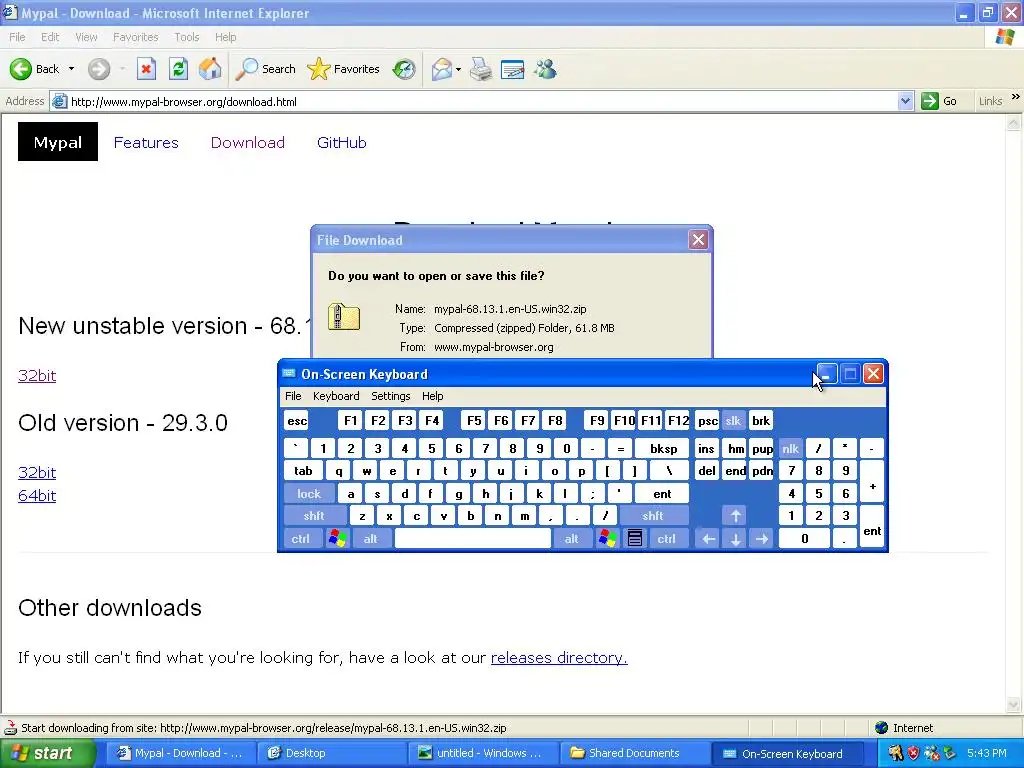
Task: Print the page with the printer icon
Action: 481,69
